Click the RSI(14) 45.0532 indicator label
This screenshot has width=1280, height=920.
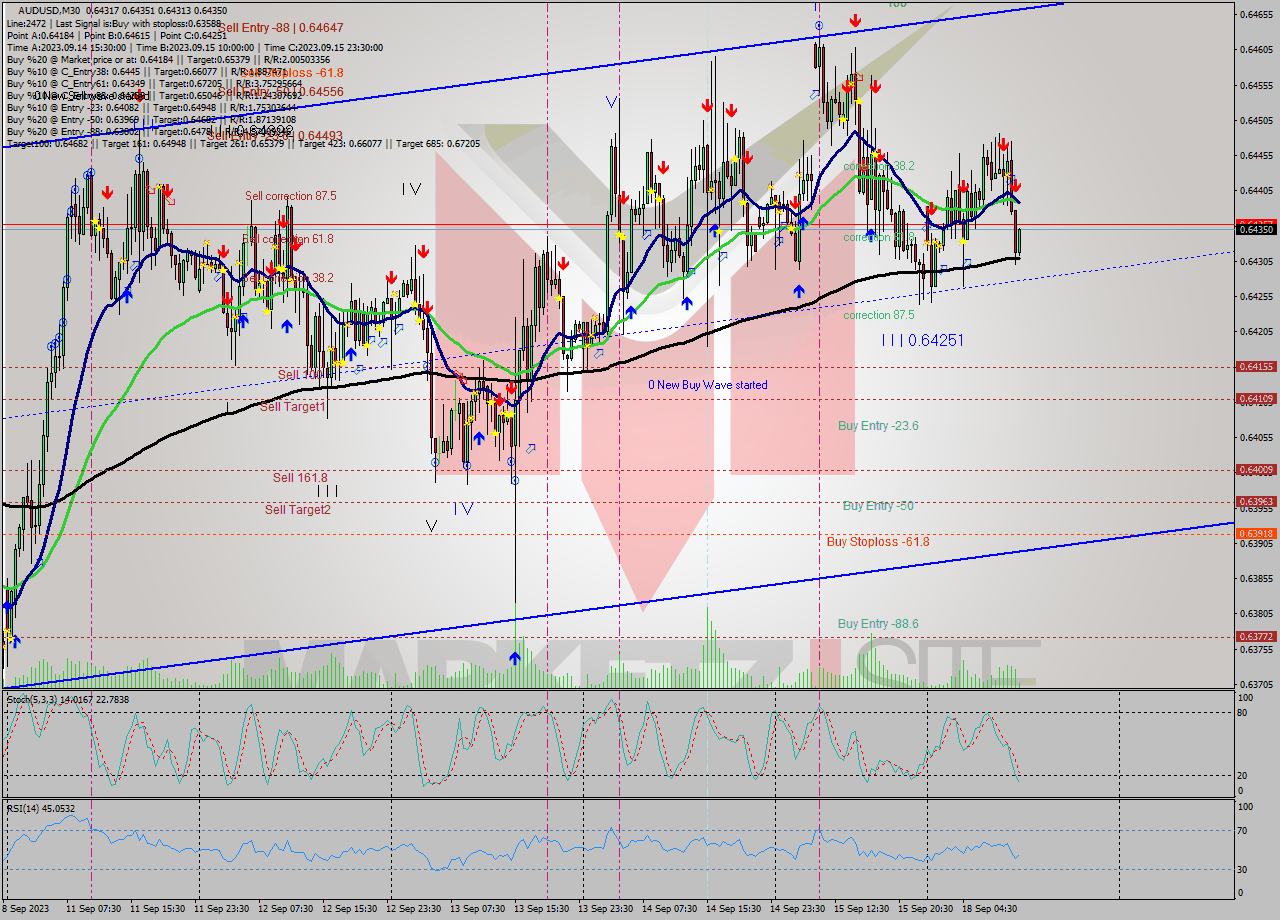(x=41, y=808)
